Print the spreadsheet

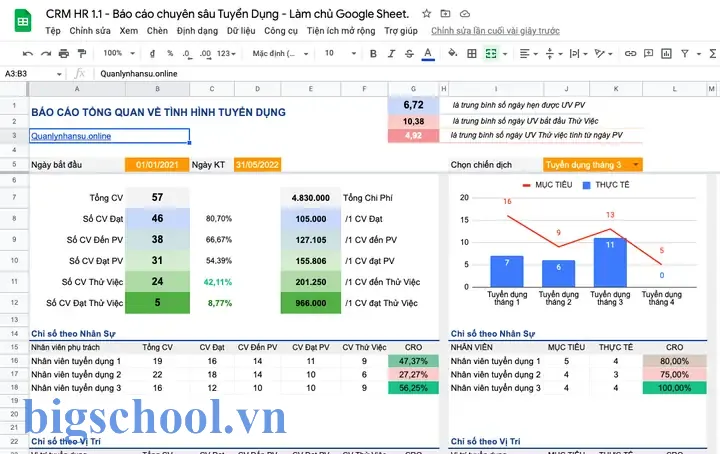point(64,54)
